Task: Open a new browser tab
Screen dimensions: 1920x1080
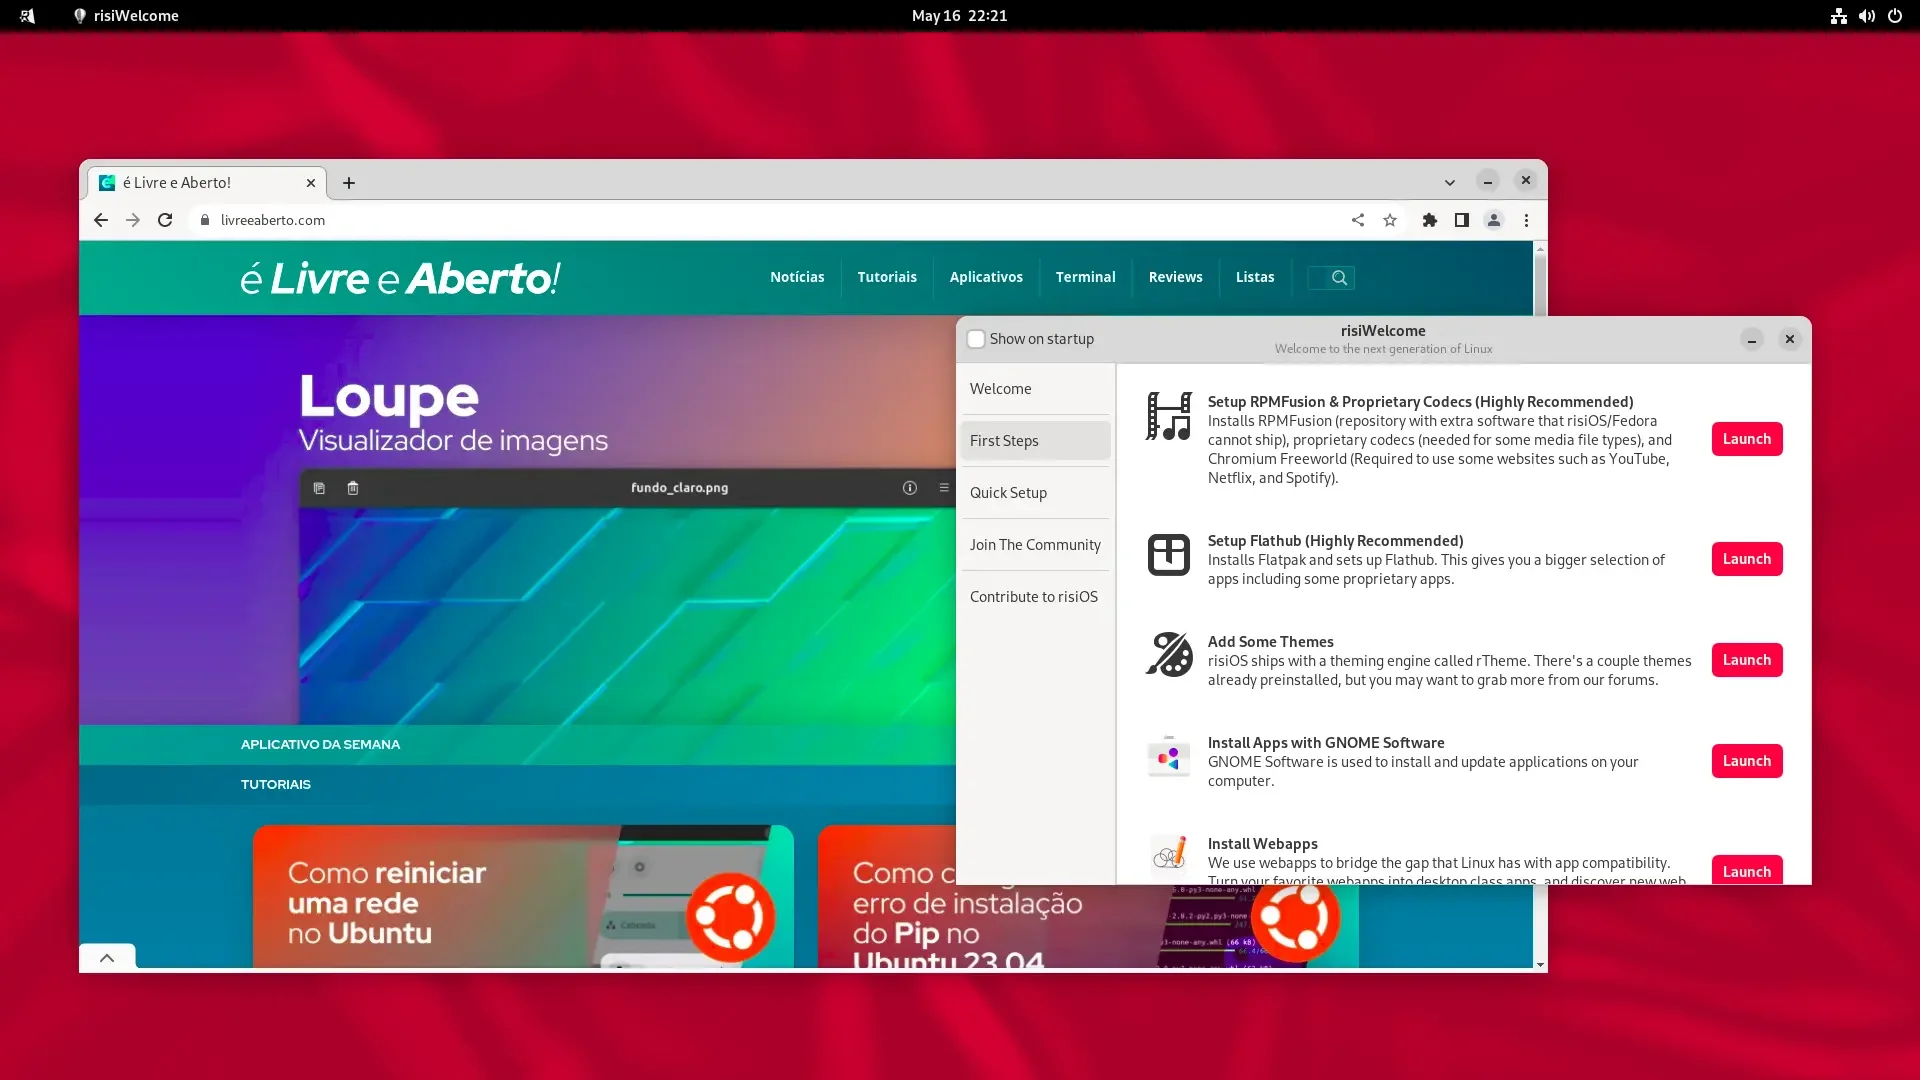Action: 349,183
